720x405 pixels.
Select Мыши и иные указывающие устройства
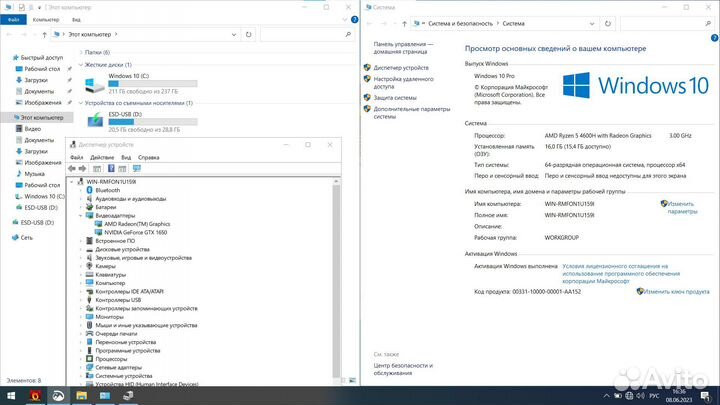click(146, 326)
